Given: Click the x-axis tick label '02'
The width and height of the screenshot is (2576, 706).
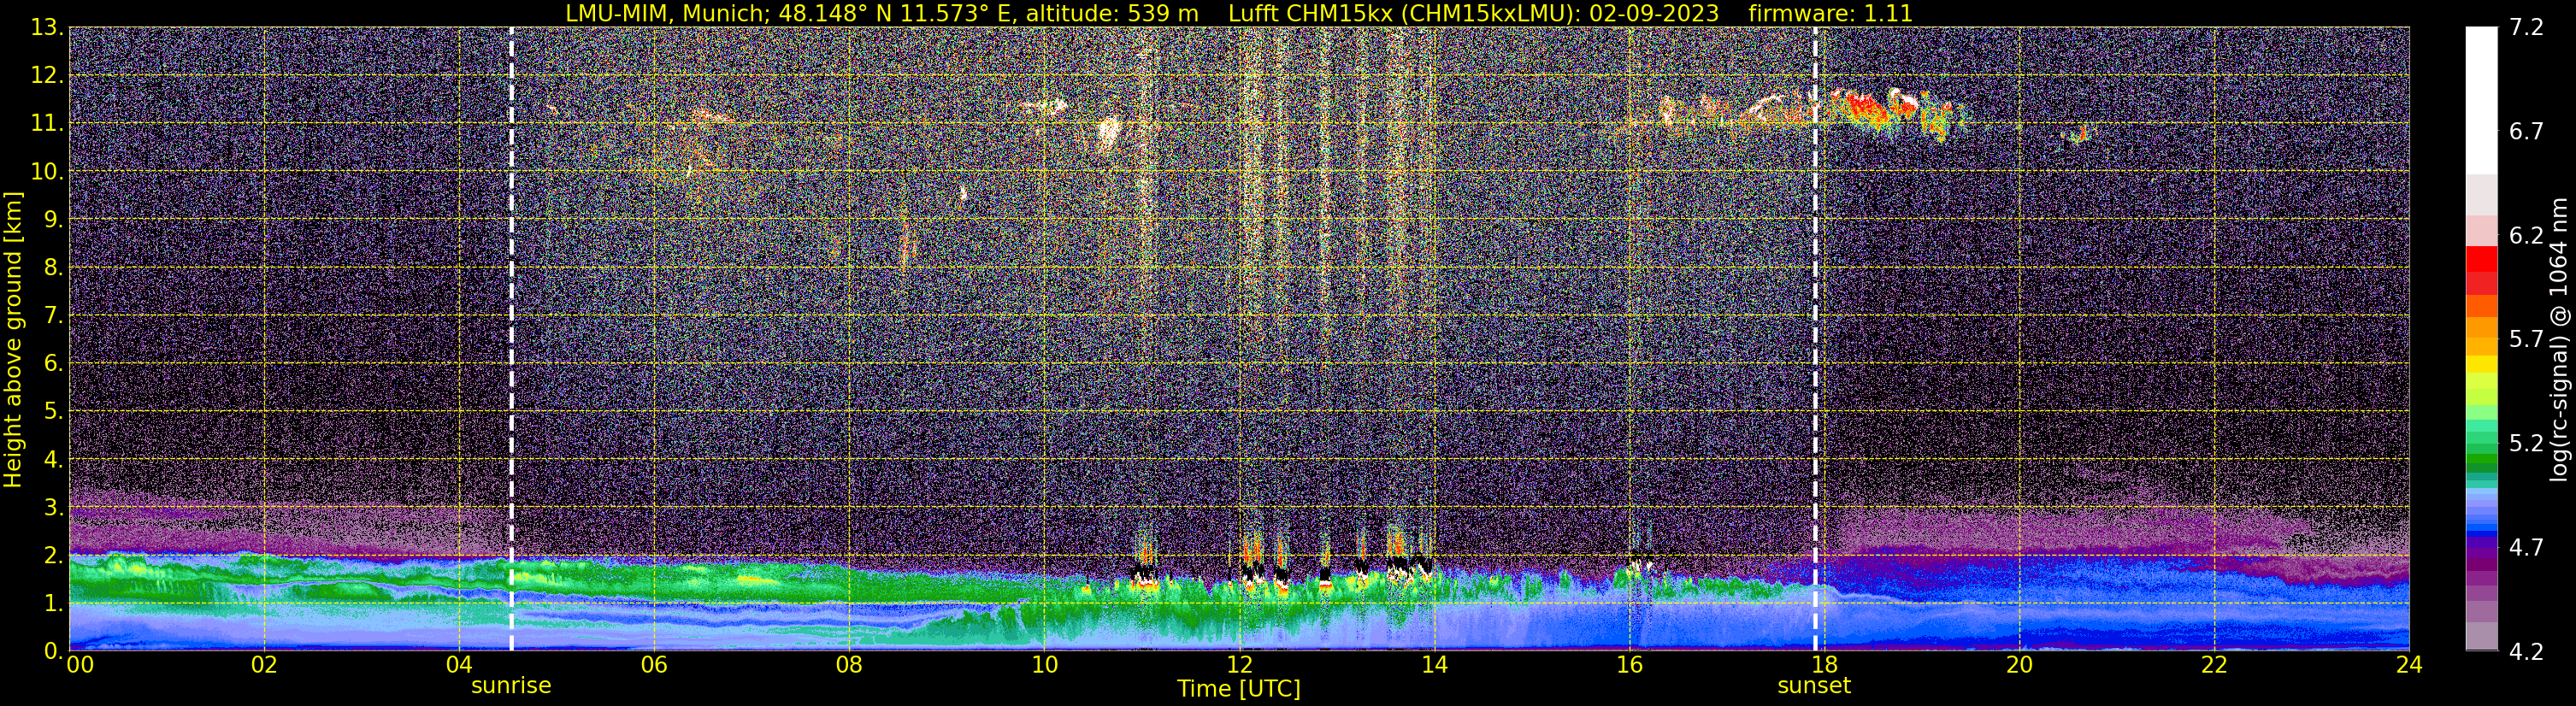Looking at the screenshot, I should pyautogui.click(x=264, y=665).
